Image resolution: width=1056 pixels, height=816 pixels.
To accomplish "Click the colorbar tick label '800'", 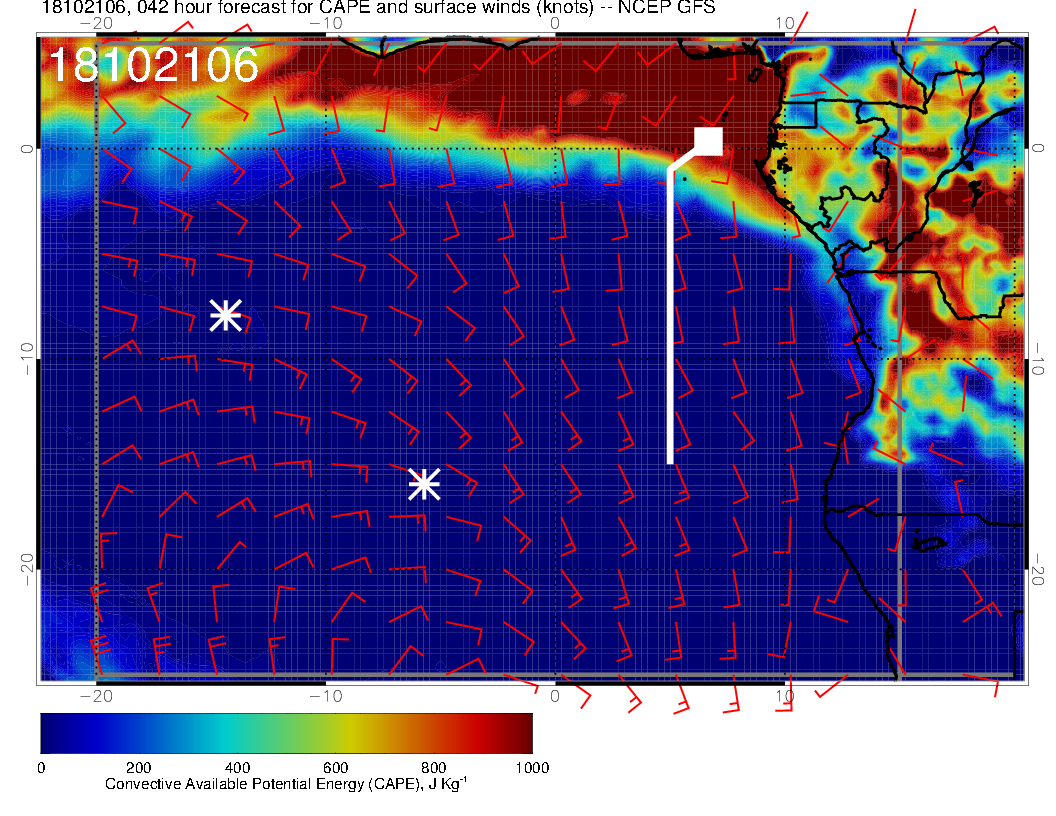I will point(434,768).
